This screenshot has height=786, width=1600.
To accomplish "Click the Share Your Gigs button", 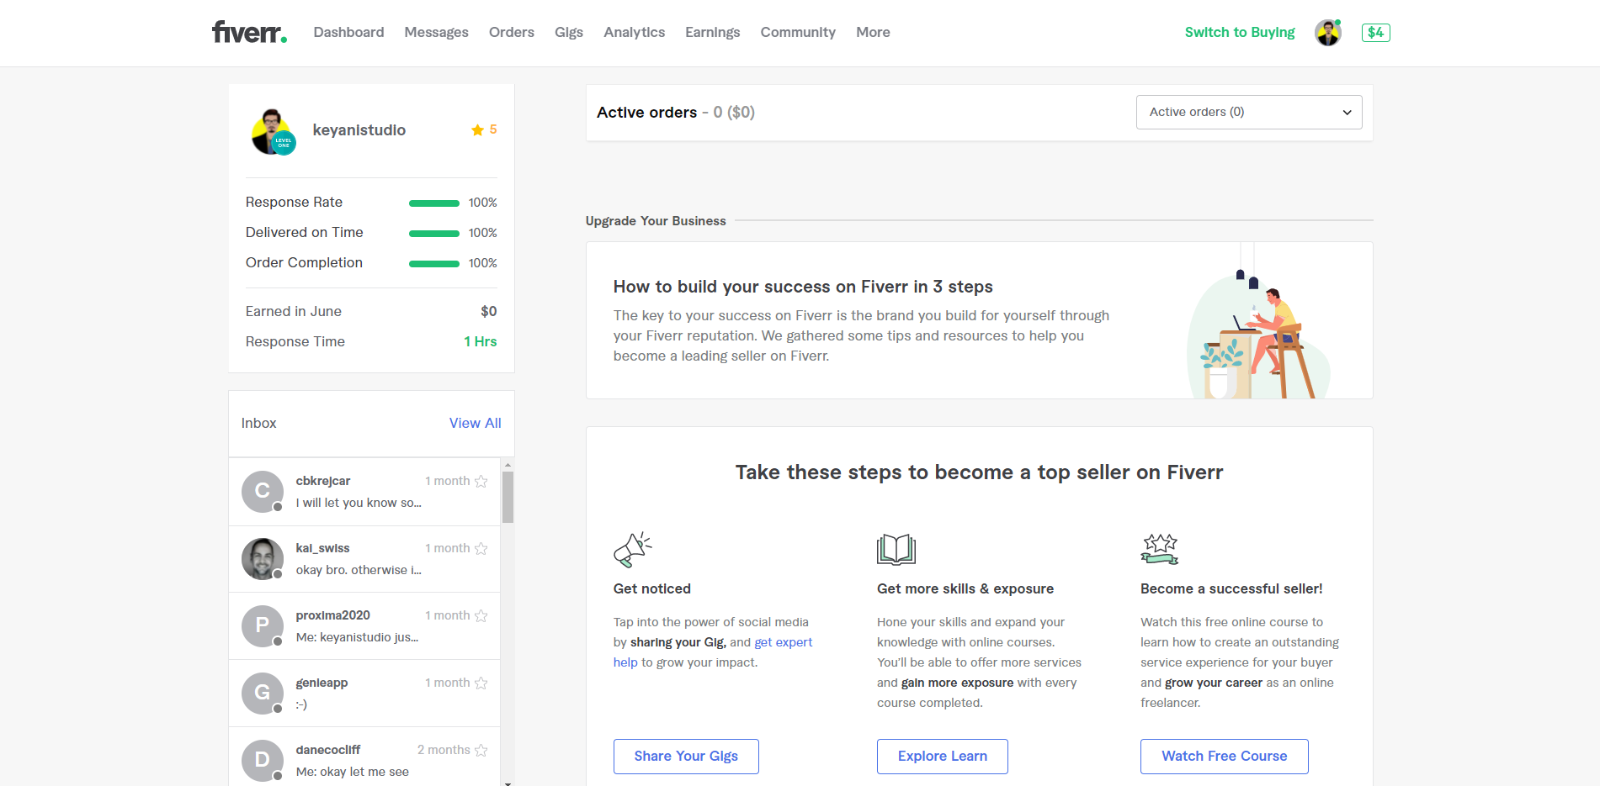I will pyautogui.click(x=686, y=756).
